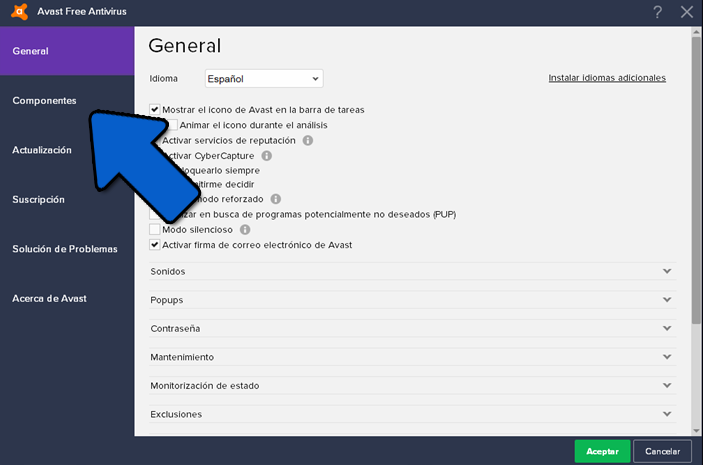This screenshot has width=703, height=465.
Task: Click the Avast logo icon in title bar
Action: (20, 12)
